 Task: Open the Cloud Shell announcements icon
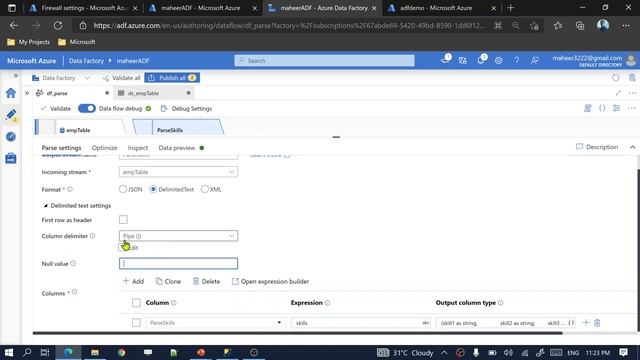(445, 60)
